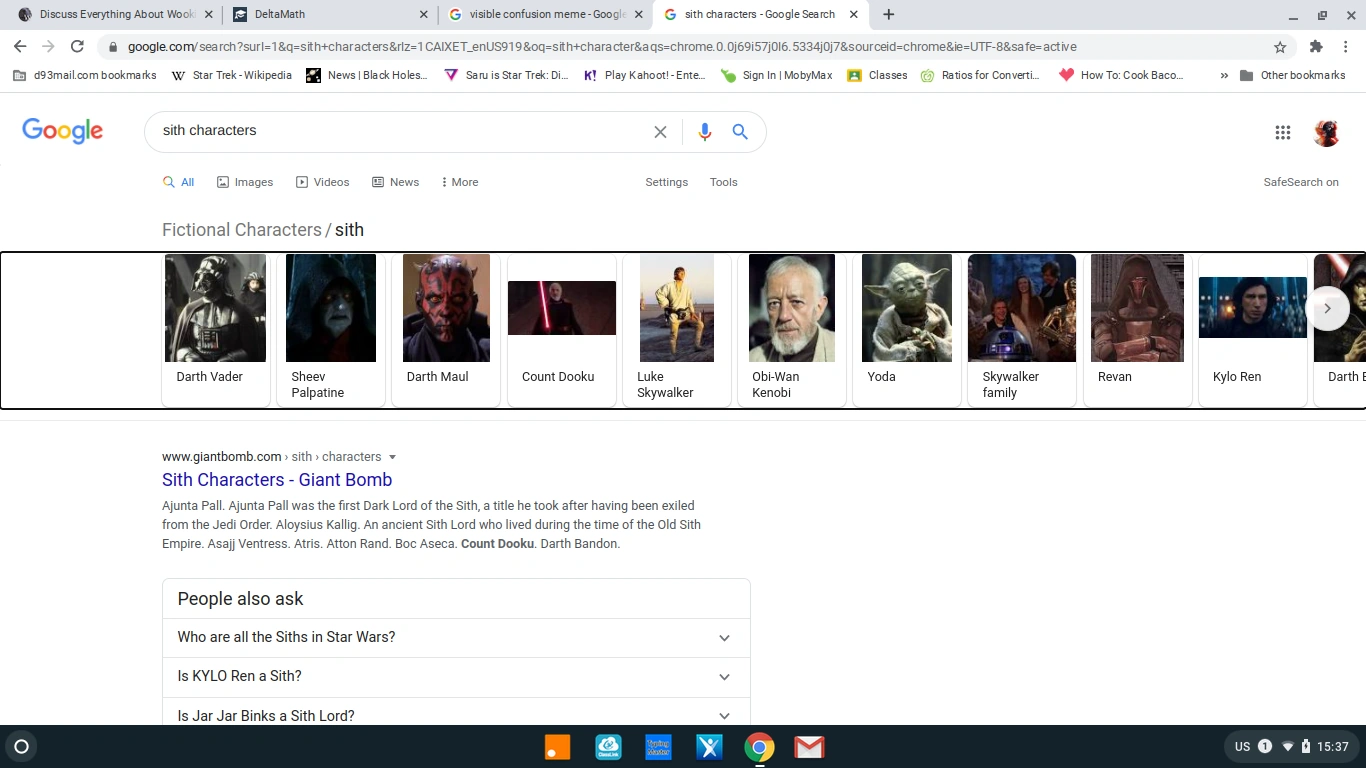This screenshot has width=1366, height=768.
Task: Open the More search options menu
Action: (459, 182)
